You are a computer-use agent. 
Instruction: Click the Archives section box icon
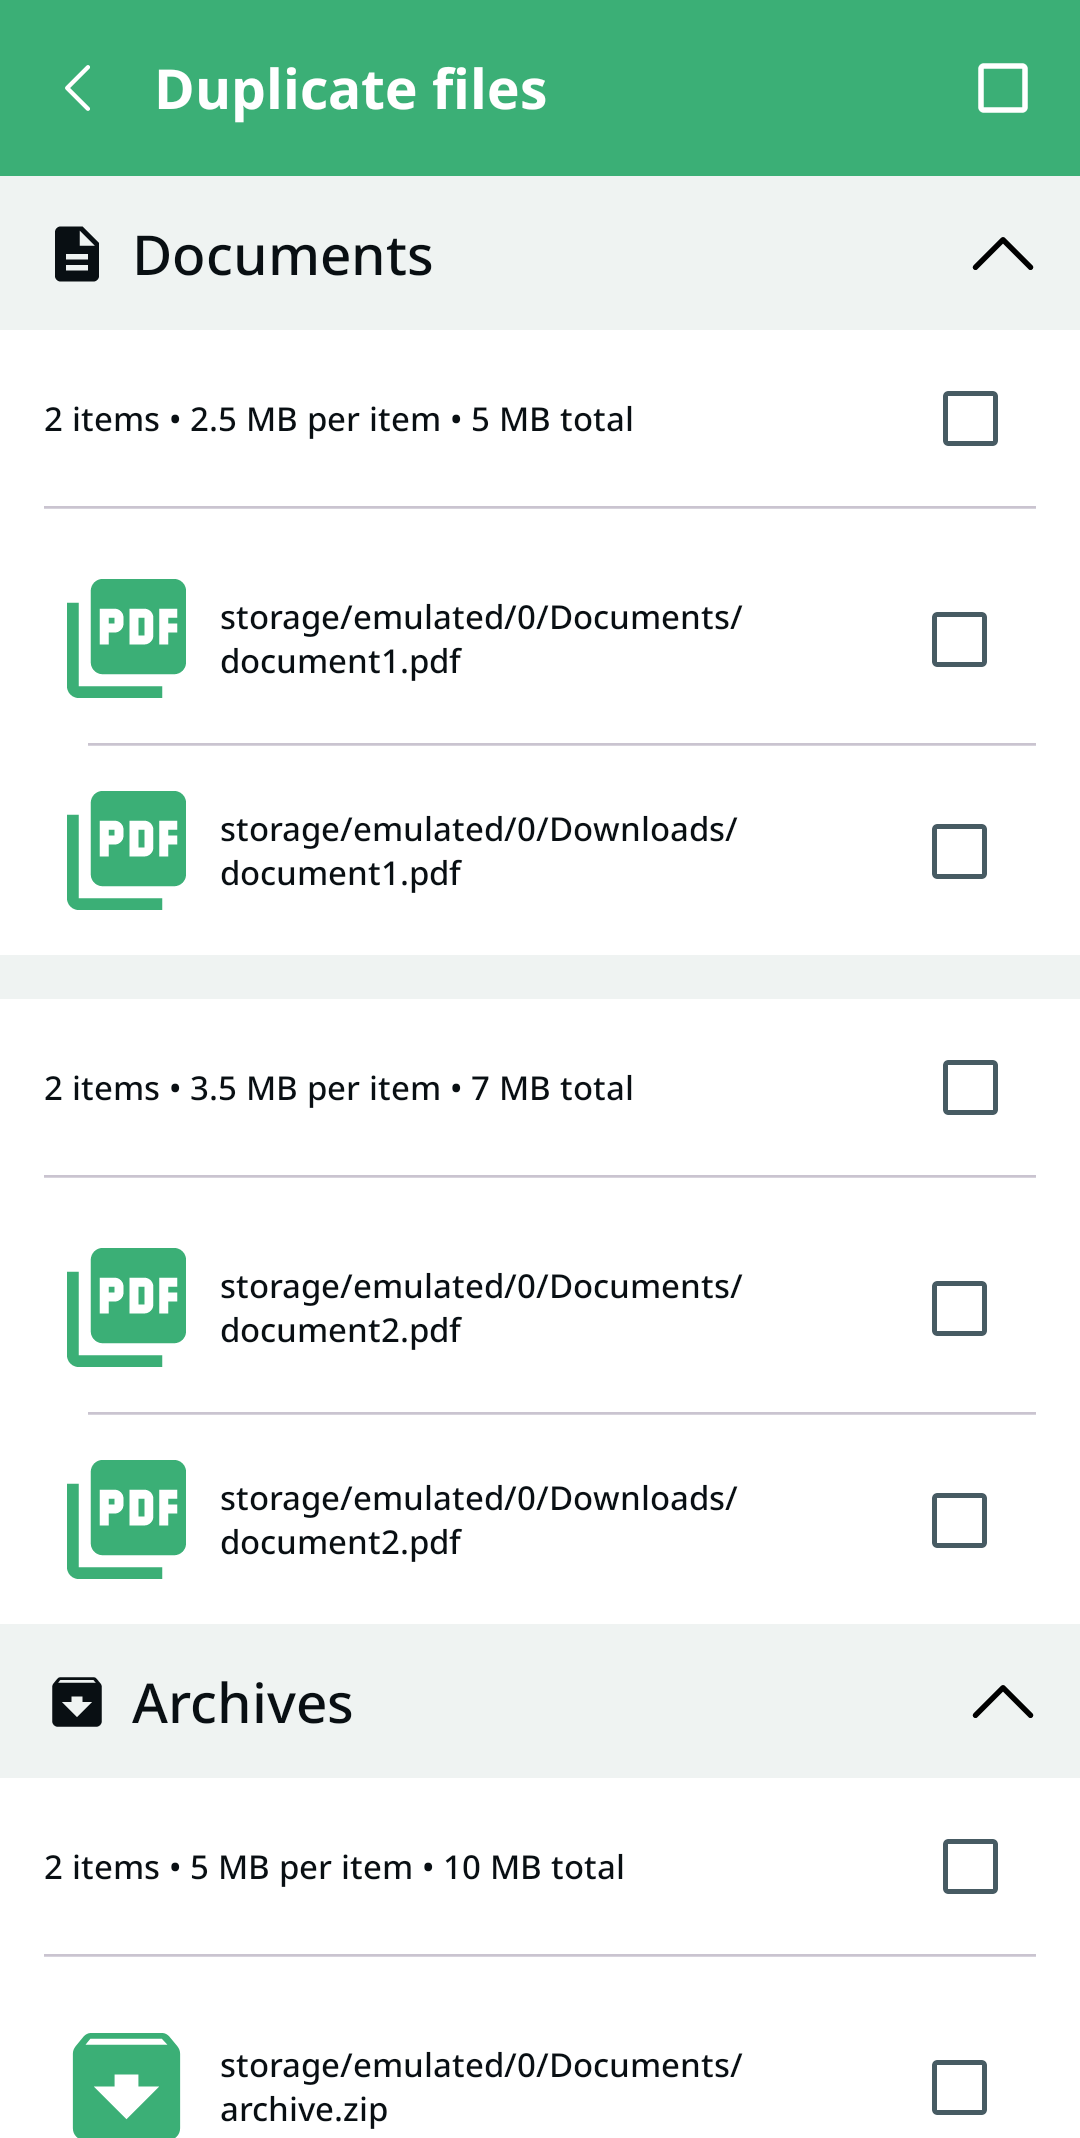(77, 1702)
